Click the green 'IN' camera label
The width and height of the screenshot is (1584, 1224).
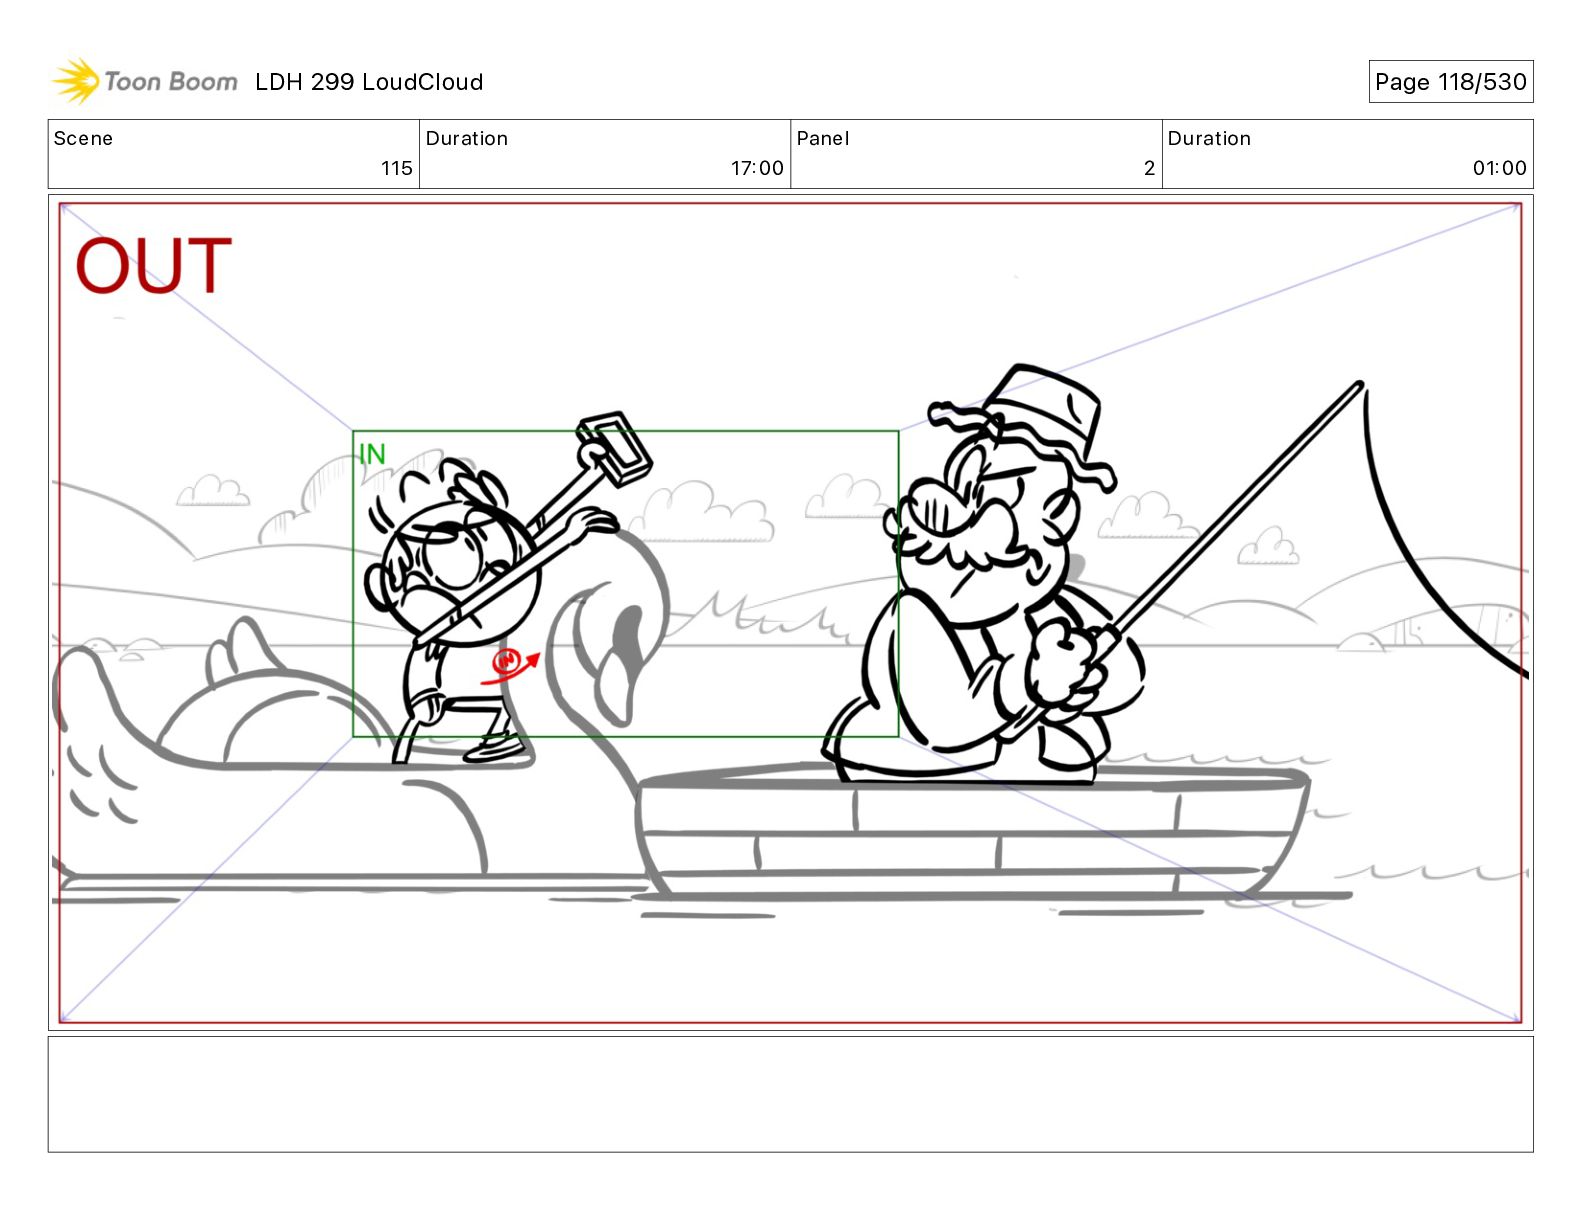372,454
